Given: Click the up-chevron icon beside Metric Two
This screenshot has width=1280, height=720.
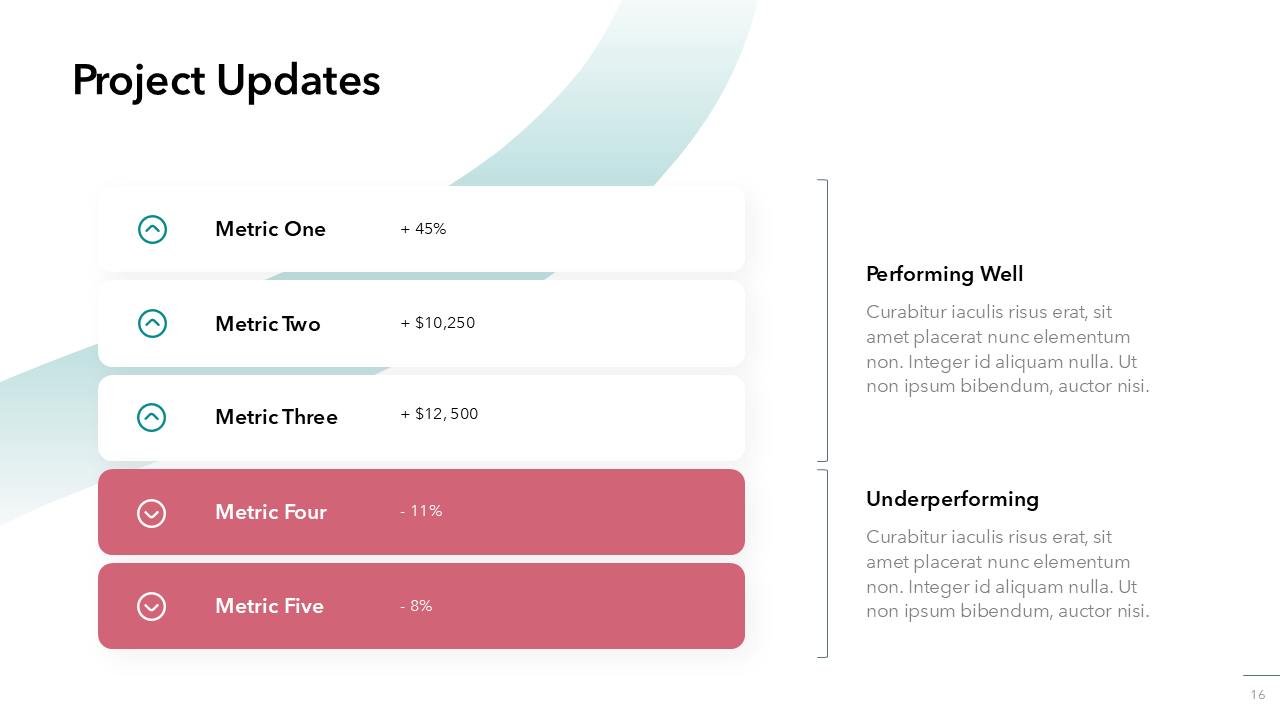Looking at the screenshot, I should click(152, 323).
